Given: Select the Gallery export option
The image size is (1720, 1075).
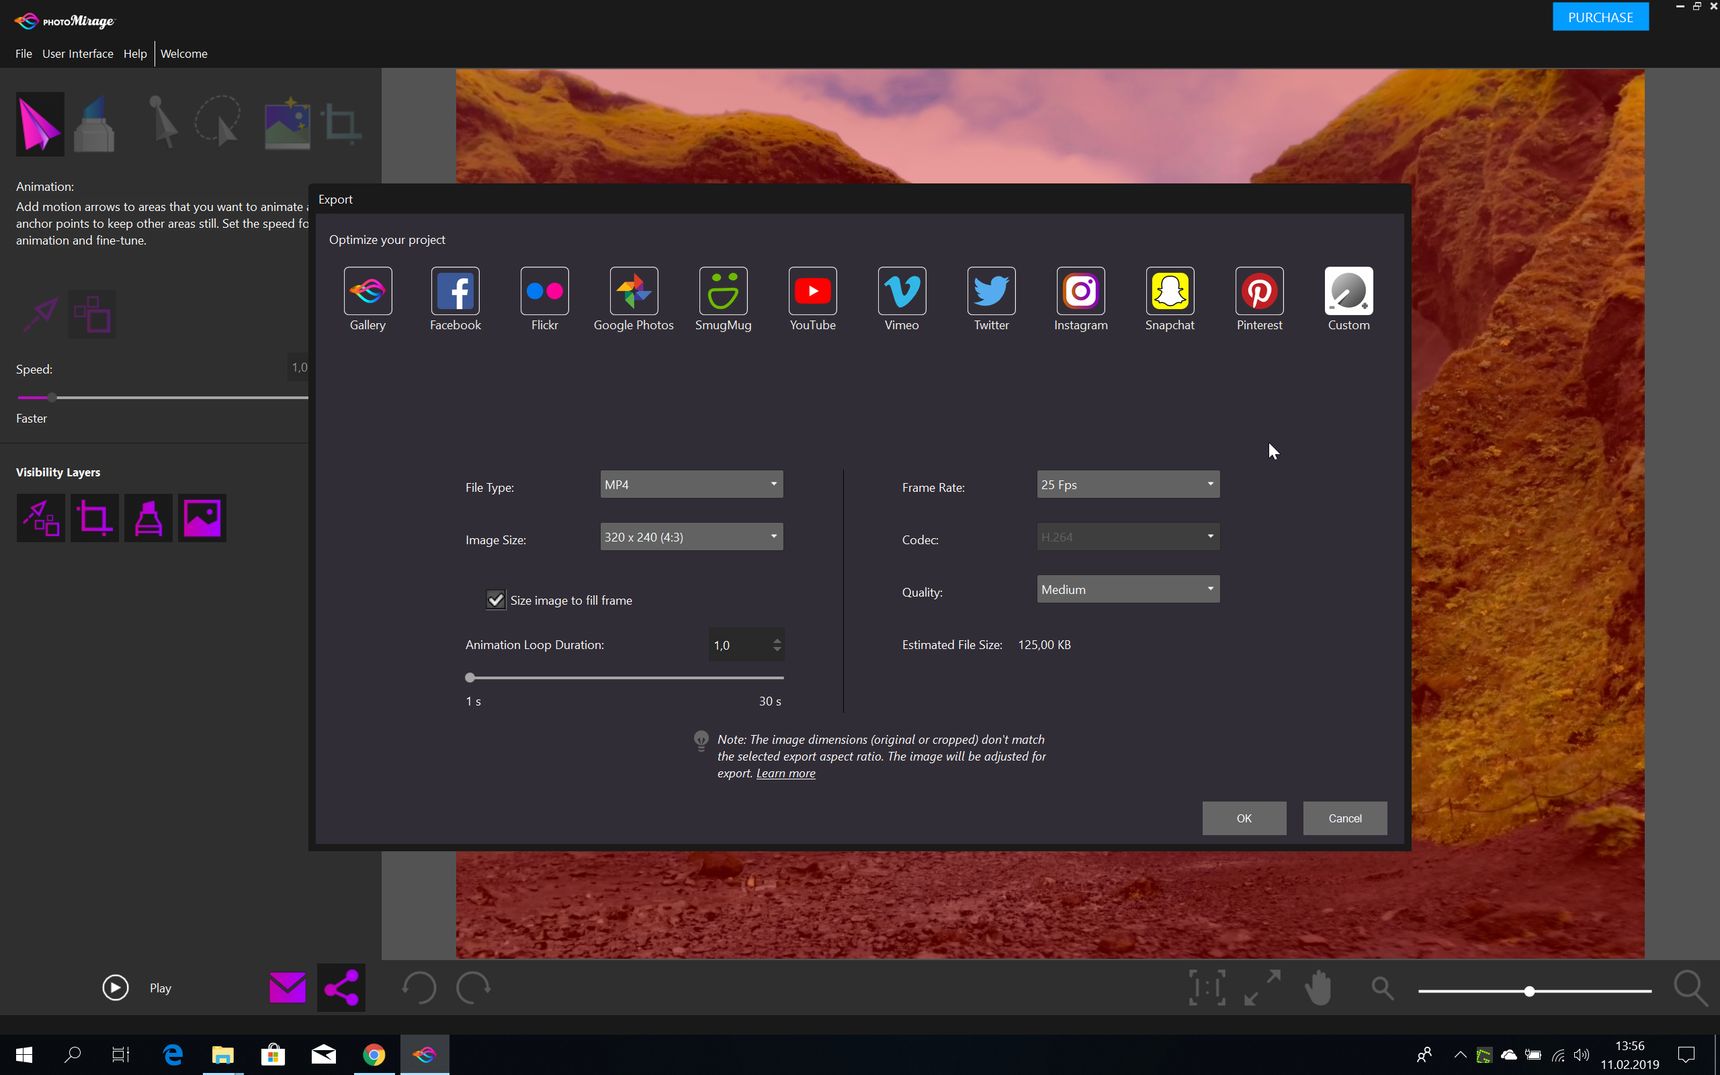Looking at the screenshot, I should coord(367,291).
